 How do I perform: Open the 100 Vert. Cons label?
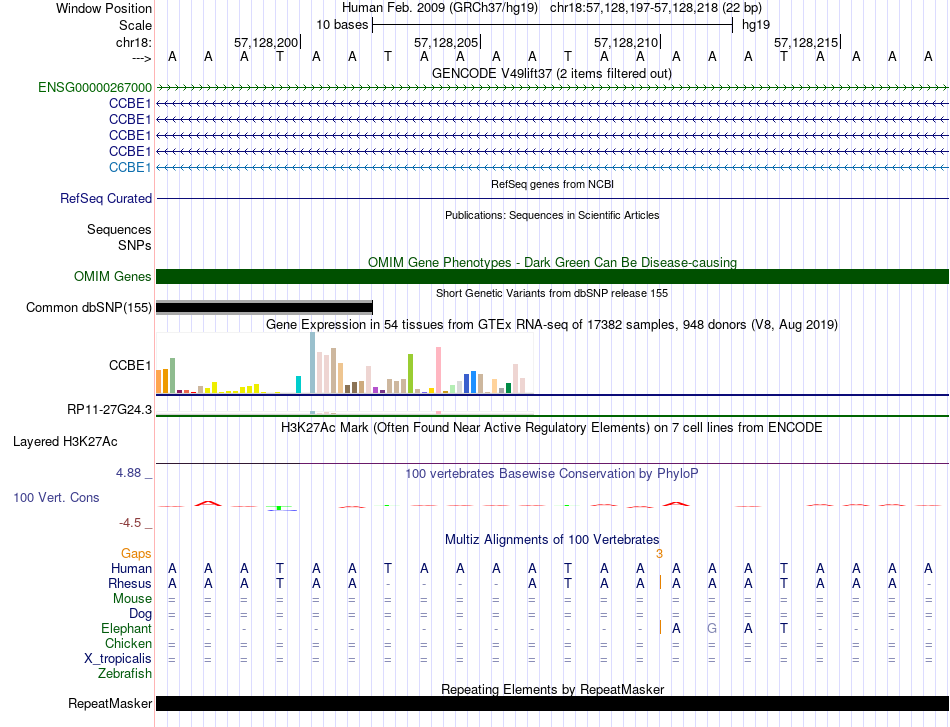tap(56, 497)
